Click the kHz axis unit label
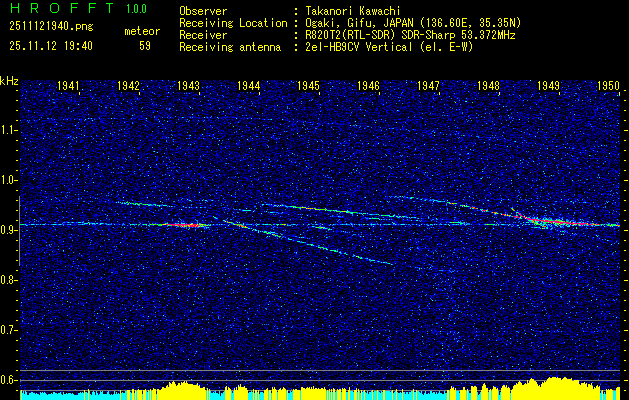The image size is (629, 400). click(x=9, y=81)
